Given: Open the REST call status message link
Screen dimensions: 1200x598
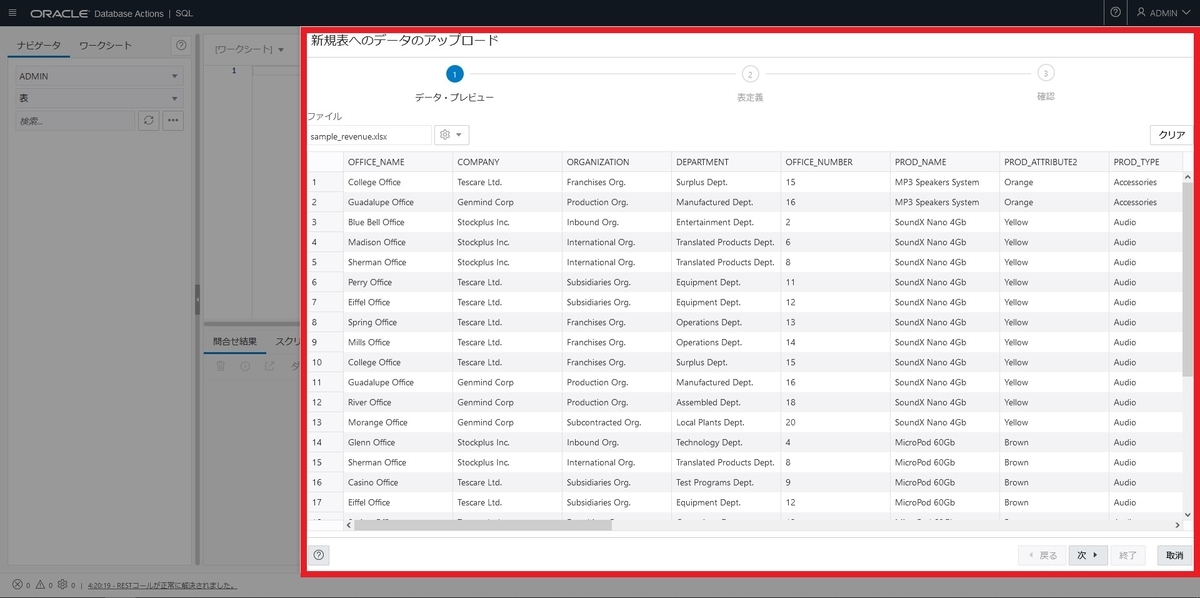Looking at the screenshot, I should [162, 585].
